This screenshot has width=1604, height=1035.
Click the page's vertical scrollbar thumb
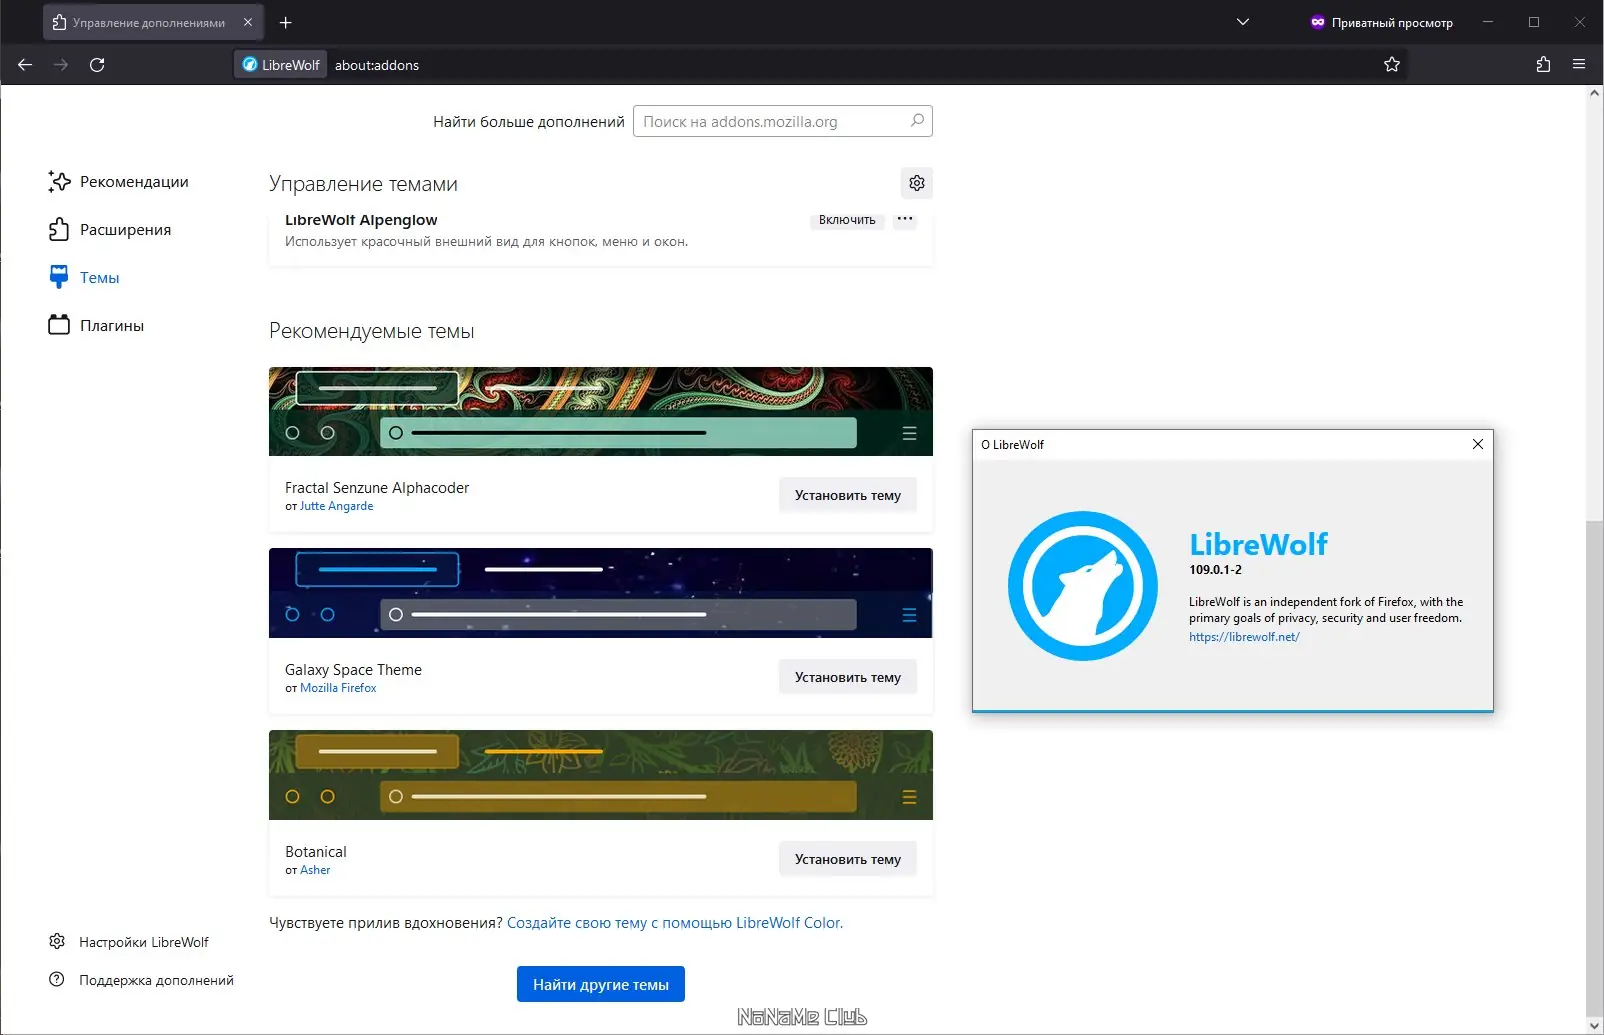coord(1594,766)
